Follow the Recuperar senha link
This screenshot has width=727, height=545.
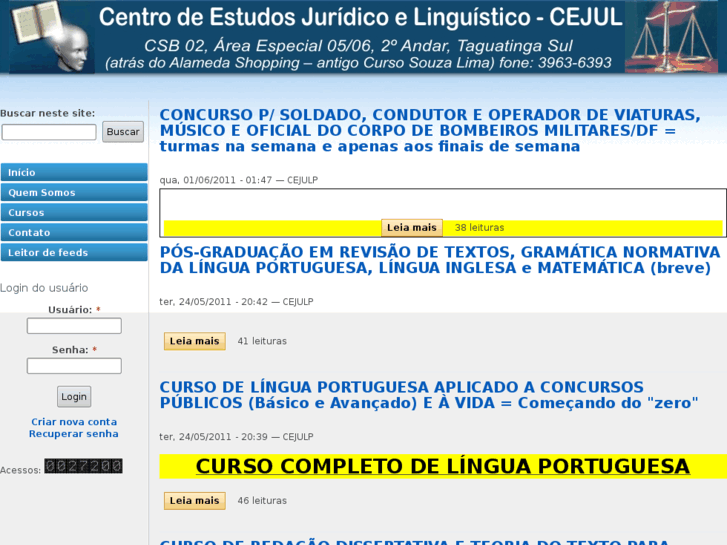(x=74, y=434)
